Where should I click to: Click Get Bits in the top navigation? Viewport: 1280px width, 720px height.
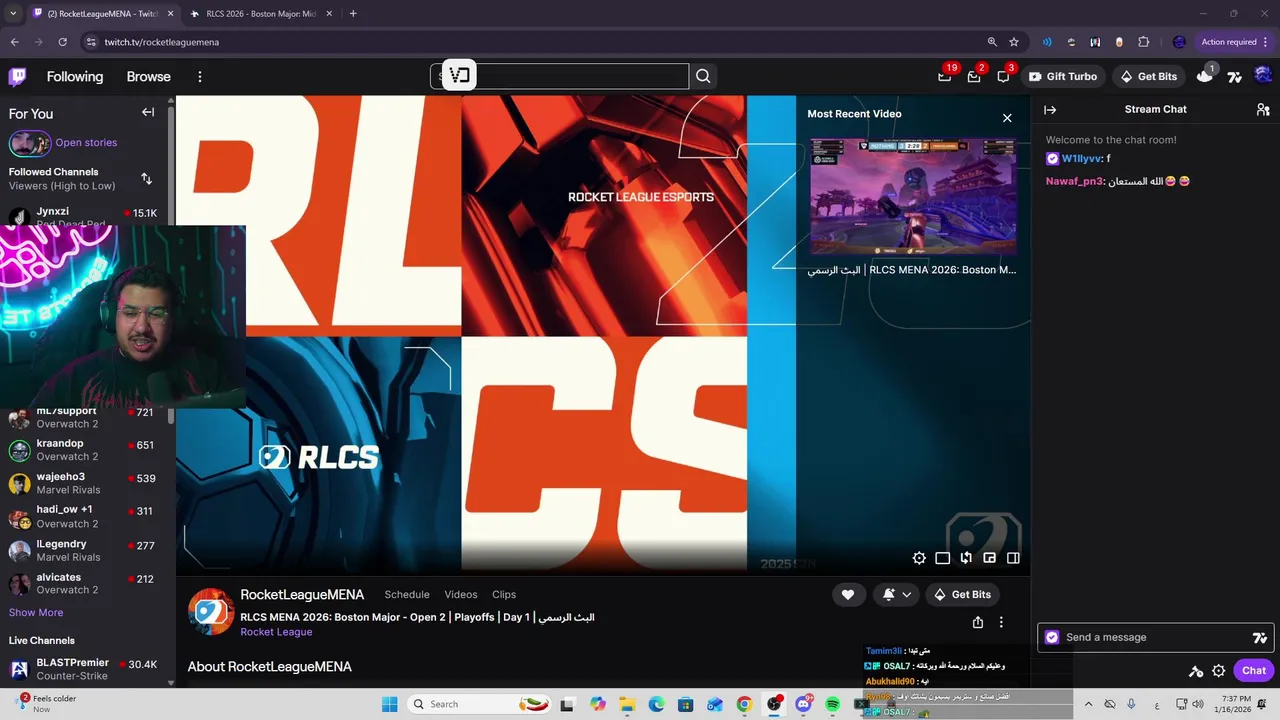pyautogui.click(x=1148, y=76)
